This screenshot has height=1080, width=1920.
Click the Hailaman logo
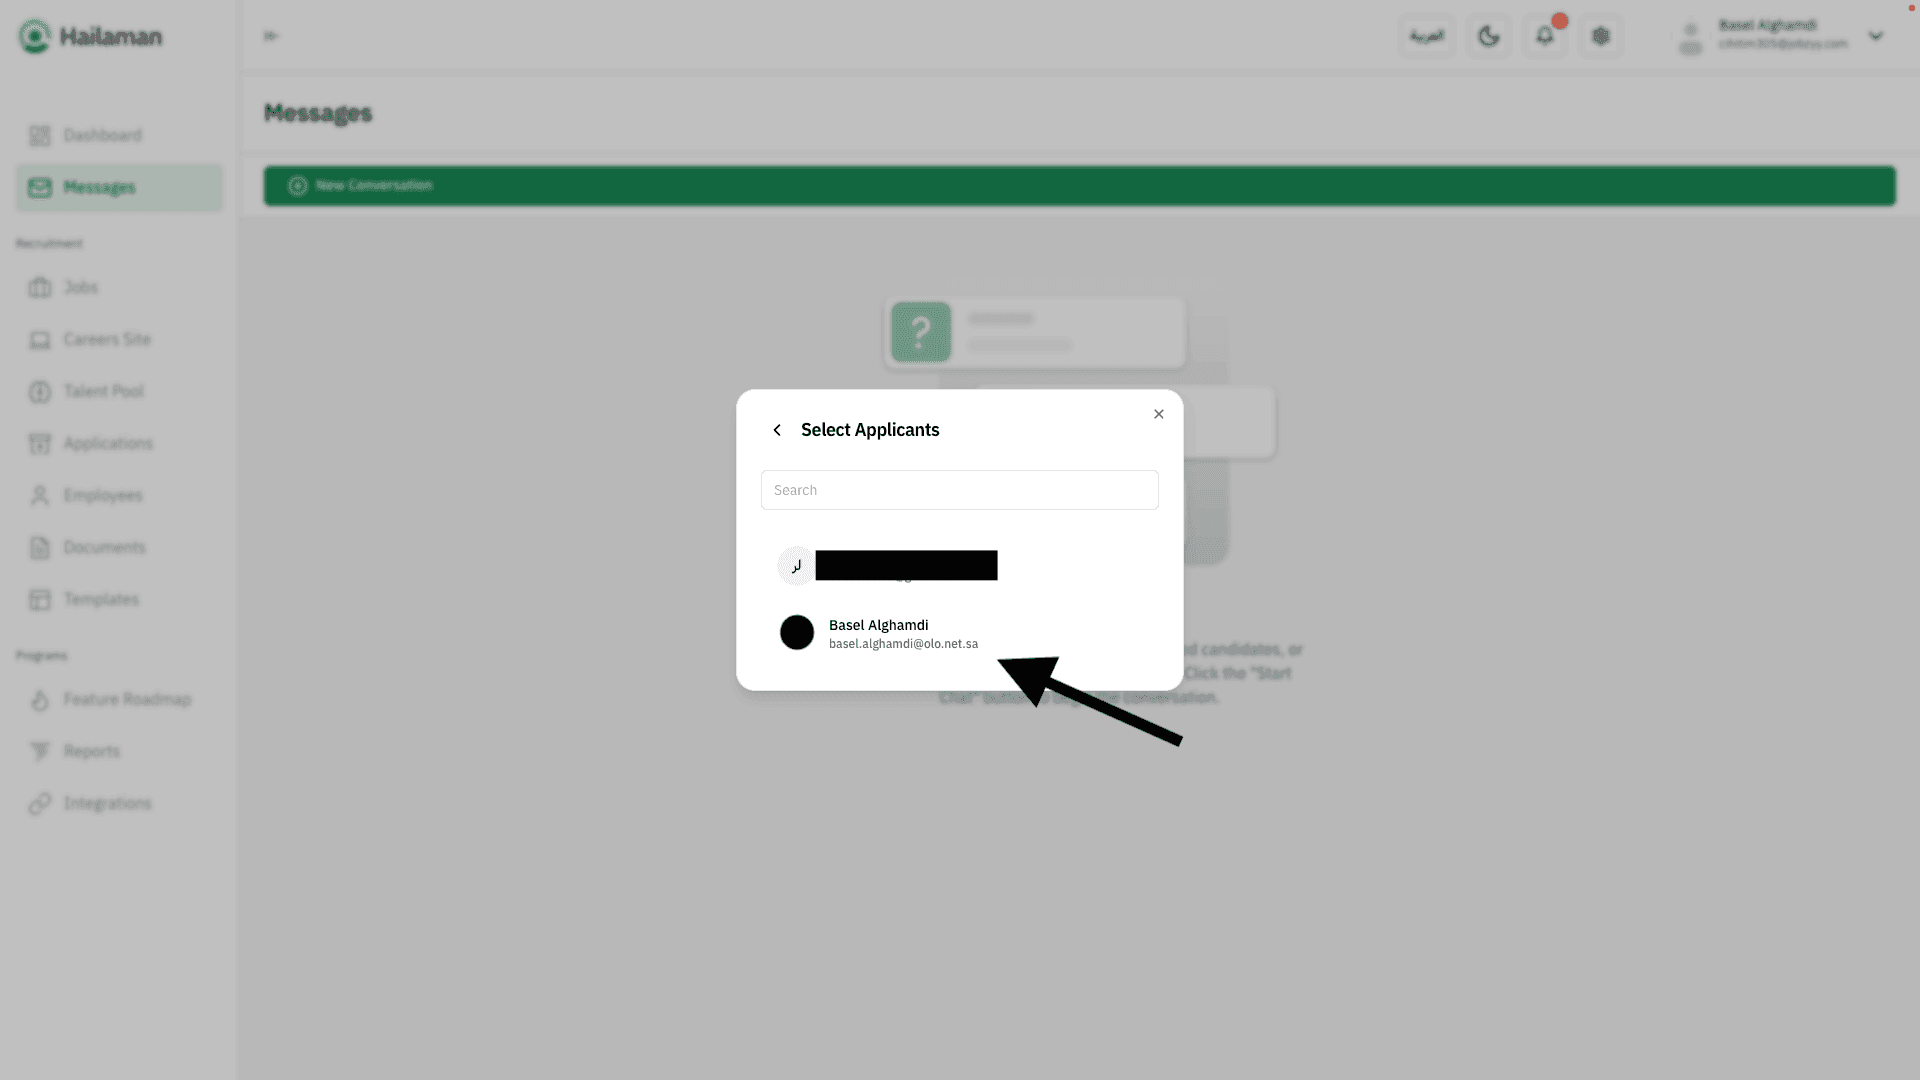coord(90,37)
